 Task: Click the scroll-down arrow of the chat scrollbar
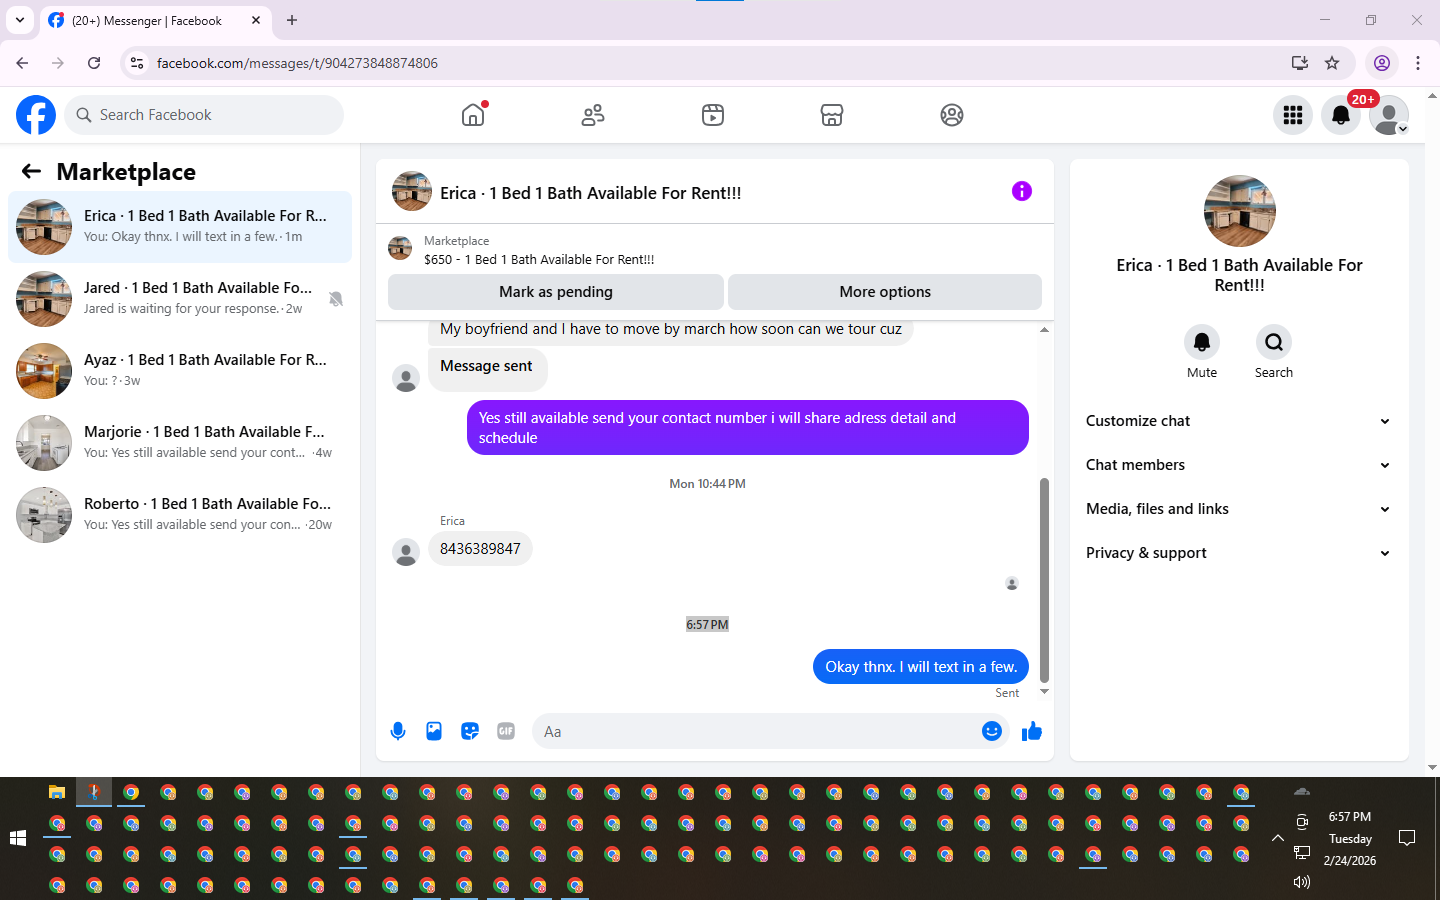point(1044,692)
